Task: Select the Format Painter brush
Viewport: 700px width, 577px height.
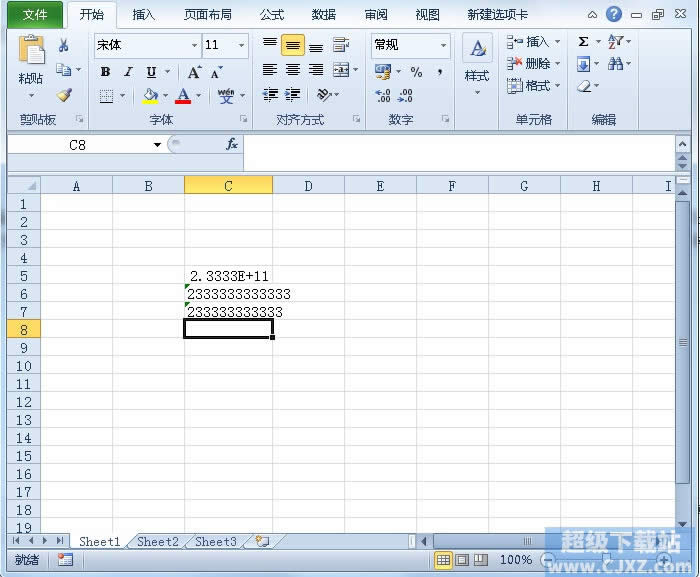Action: [x=65, y=95]
